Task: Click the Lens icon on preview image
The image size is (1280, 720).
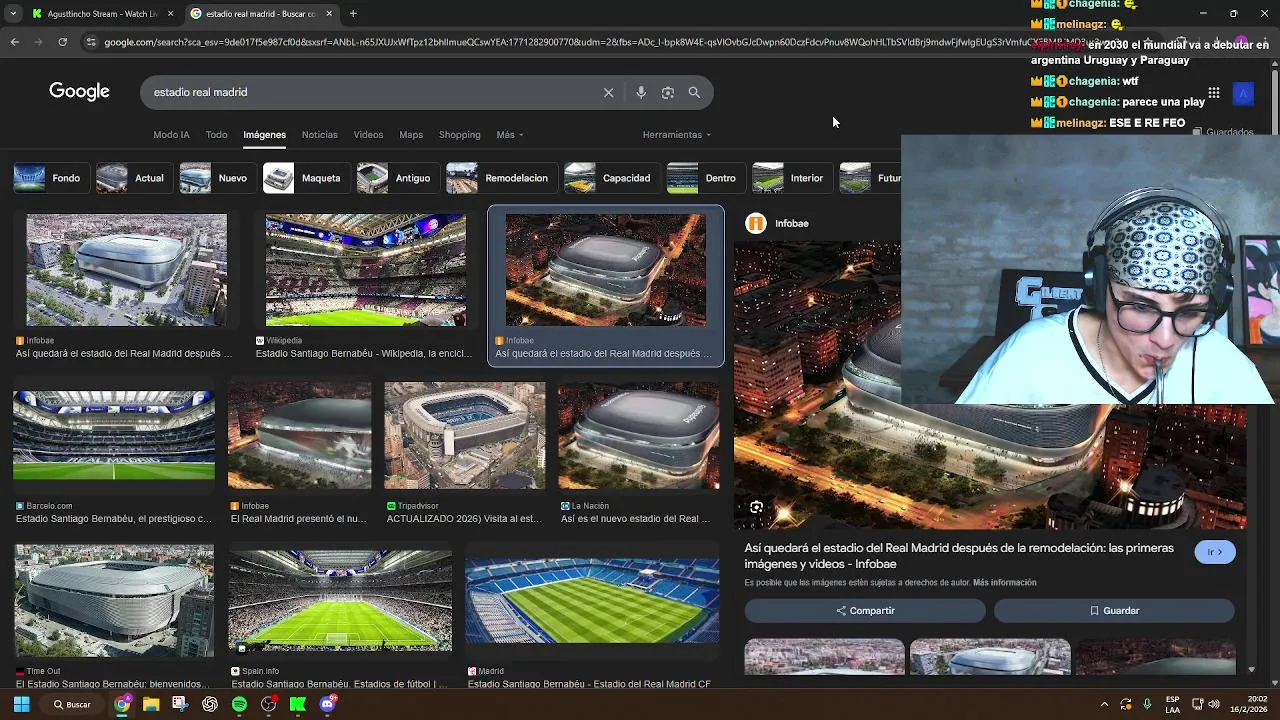Action: (x=757, y=507)
